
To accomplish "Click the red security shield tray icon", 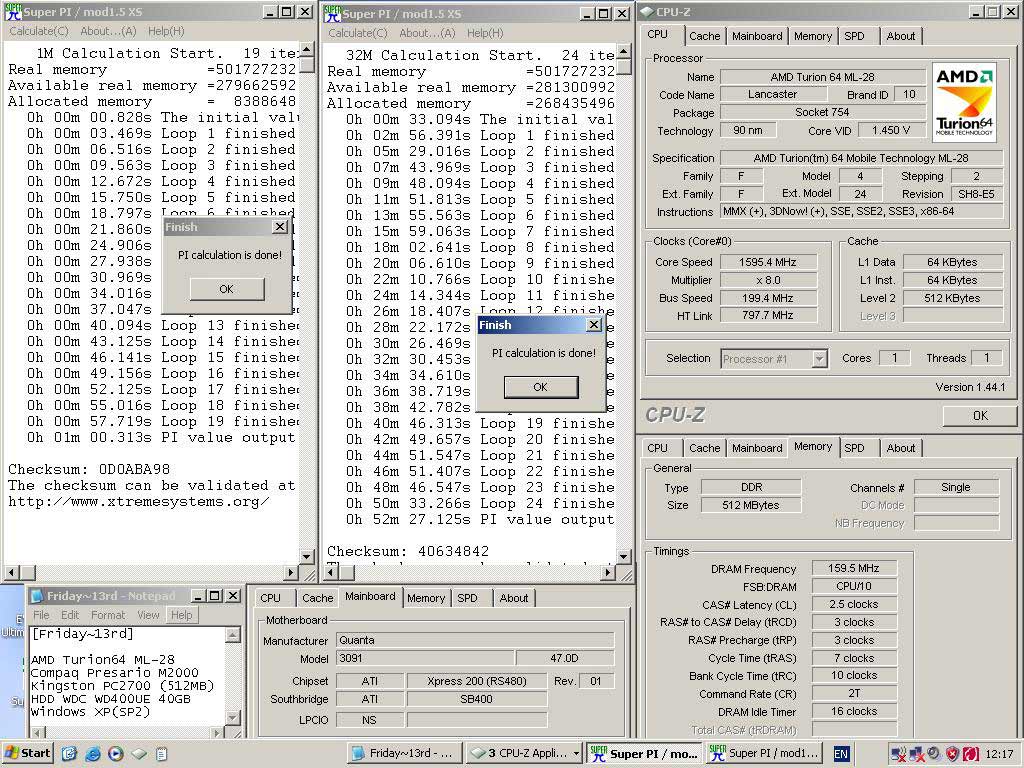I will pos(953,754).
